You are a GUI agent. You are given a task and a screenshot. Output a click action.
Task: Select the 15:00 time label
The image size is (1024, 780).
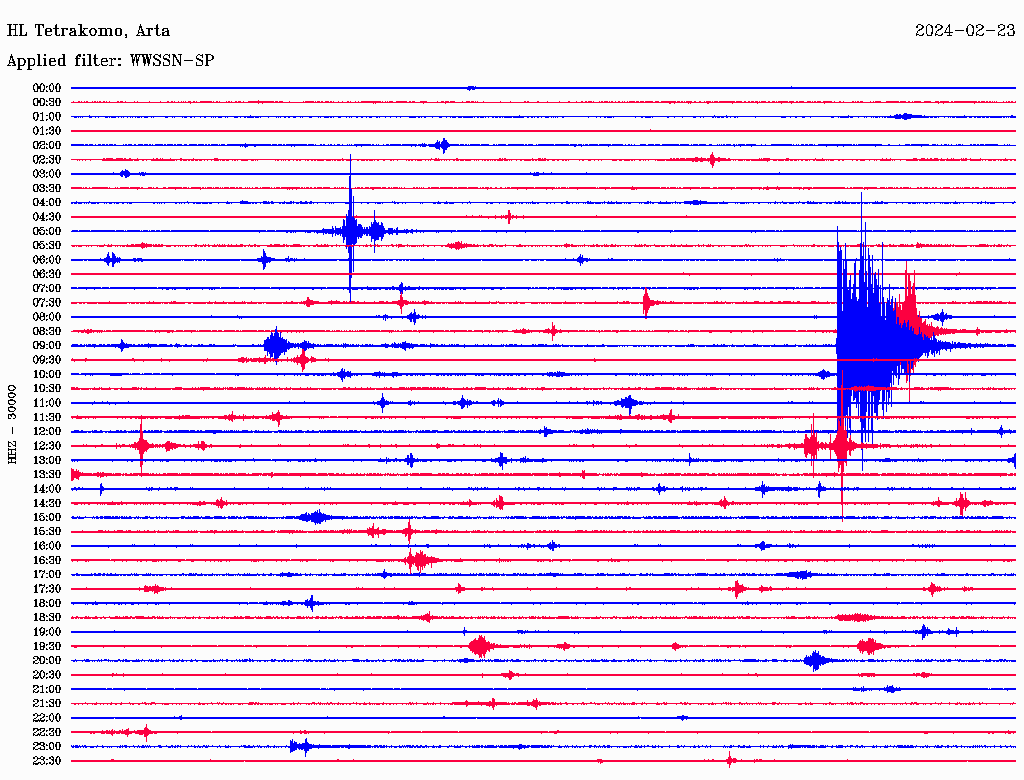[47, 517]
